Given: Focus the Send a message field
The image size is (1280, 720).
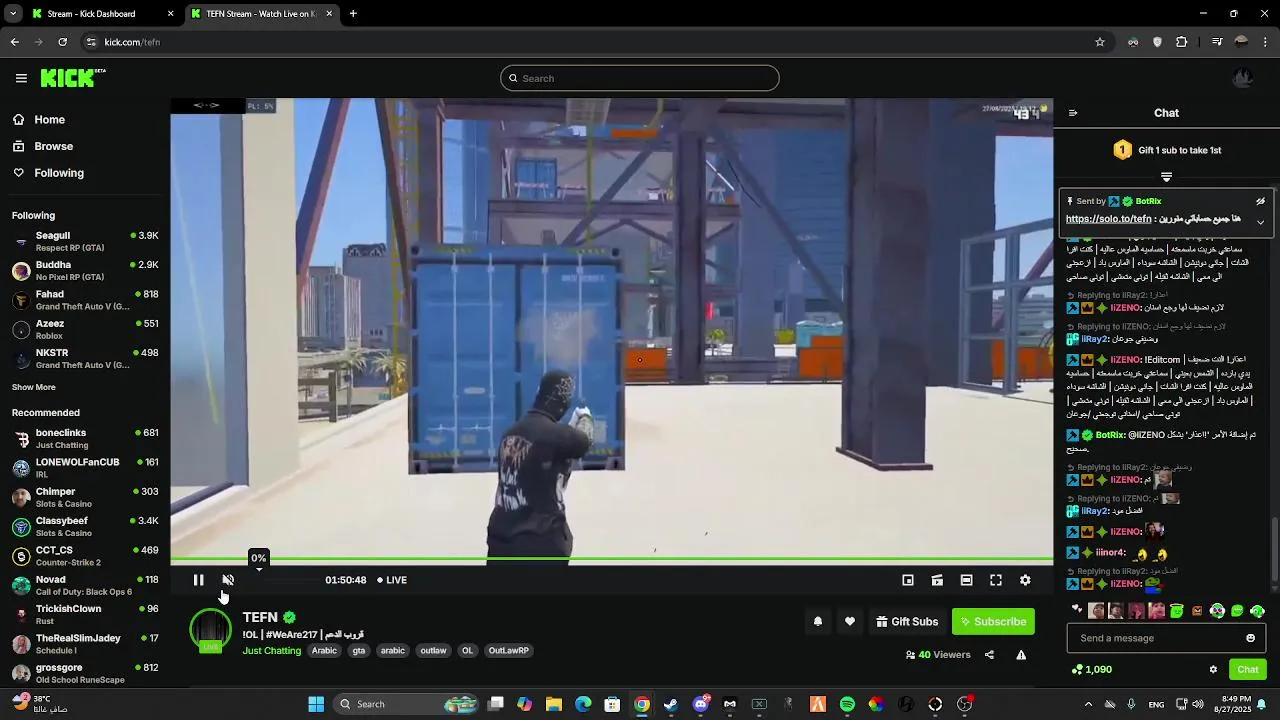Looking at the screenshot, I should coord(1166,638).
